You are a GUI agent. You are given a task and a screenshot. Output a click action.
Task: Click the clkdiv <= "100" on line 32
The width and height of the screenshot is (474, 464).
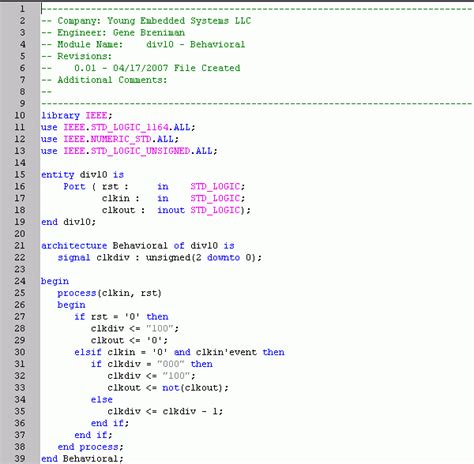151,376
